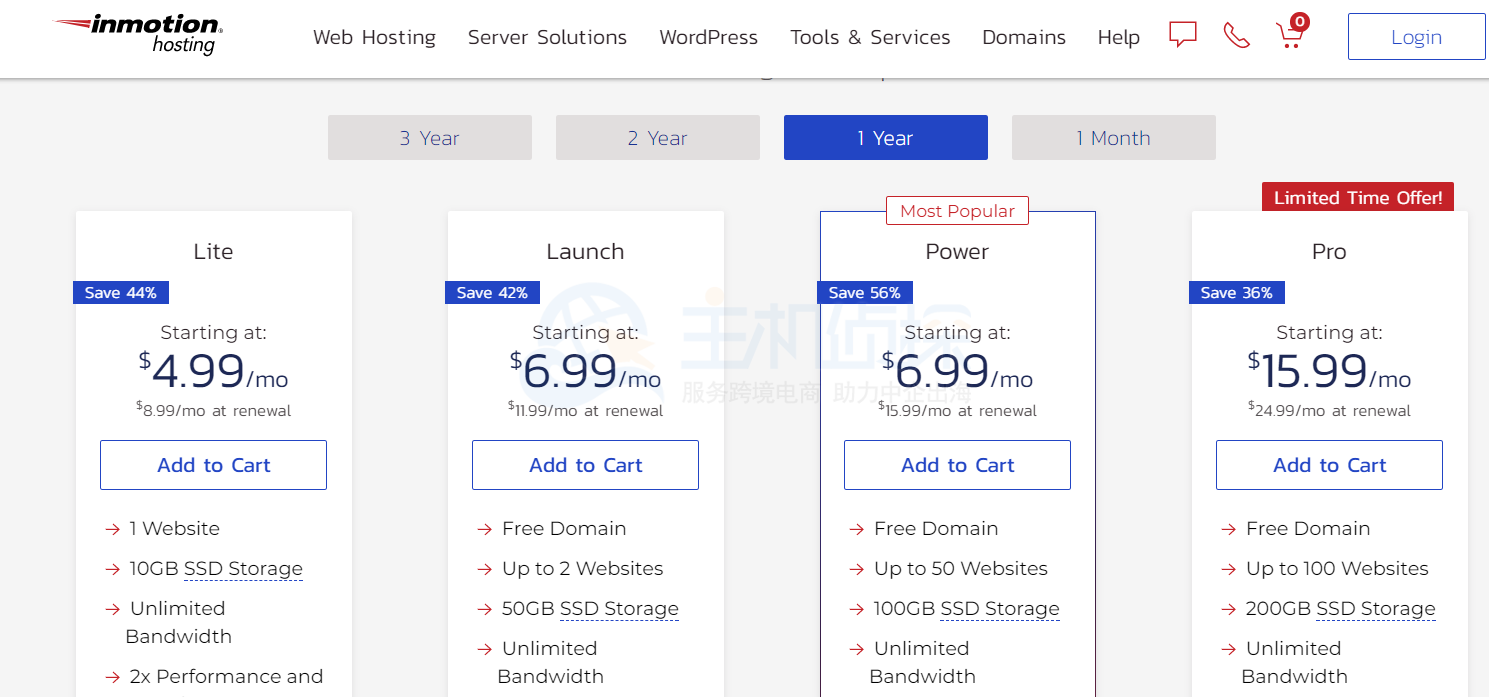Add the Launch plan to cart
This screenshot has height=697, width=1489.
(585, 465)
